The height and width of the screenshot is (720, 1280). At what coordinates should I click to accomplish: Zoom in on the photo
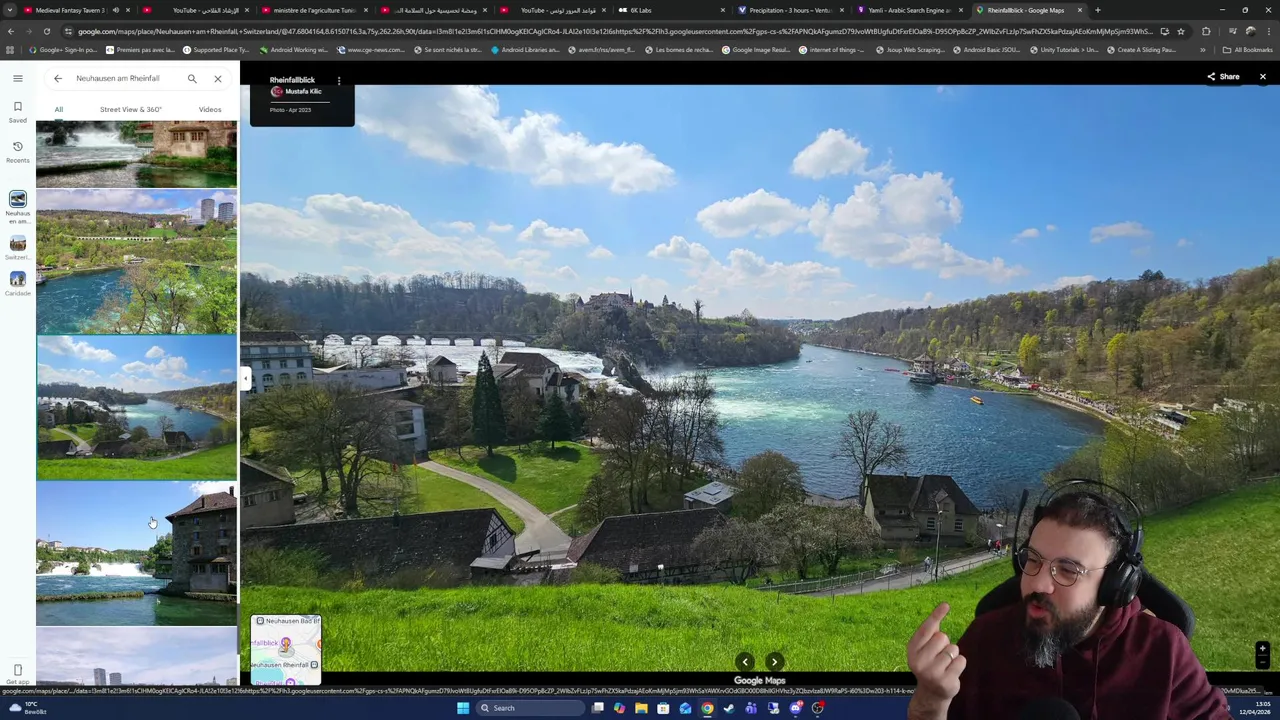point(1262,649)
